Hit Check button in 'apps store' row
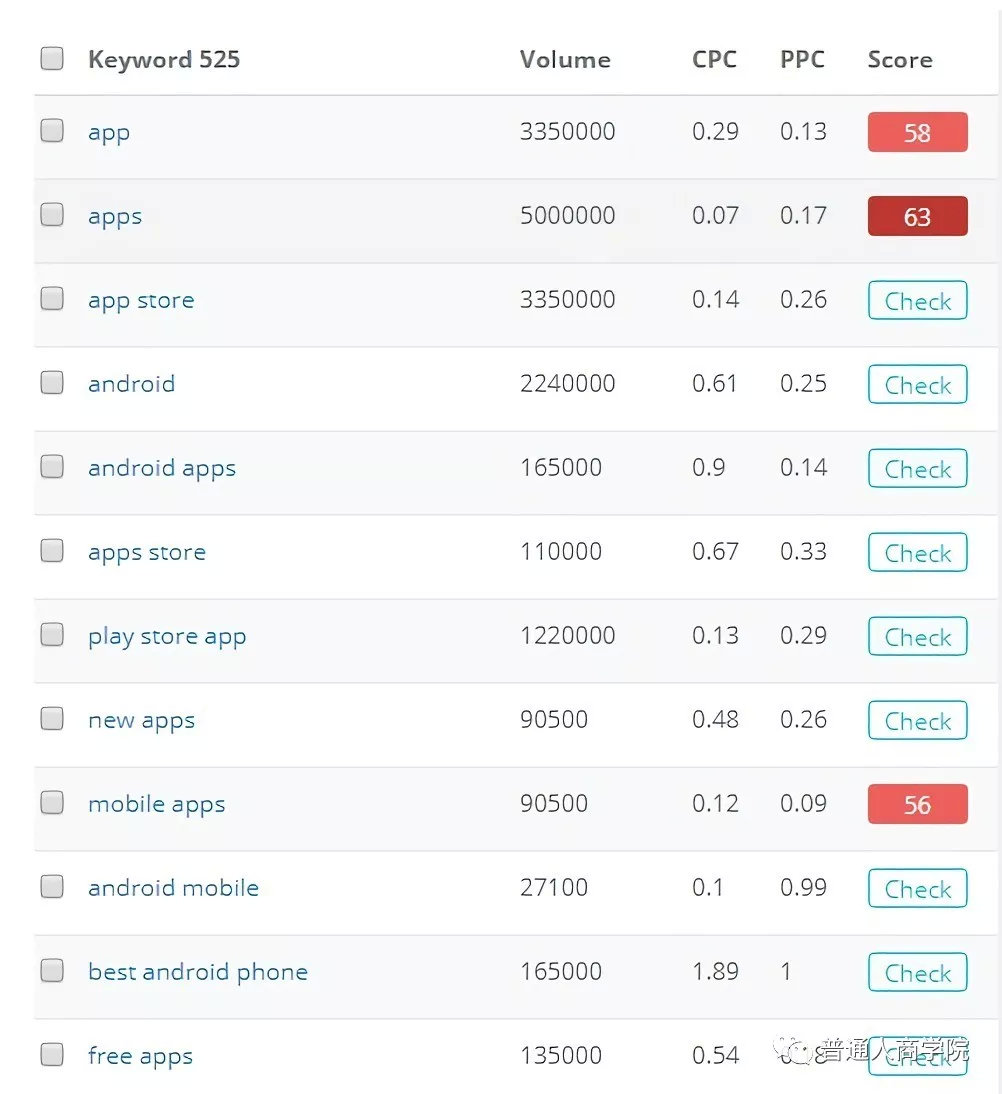 pos(917,553)
